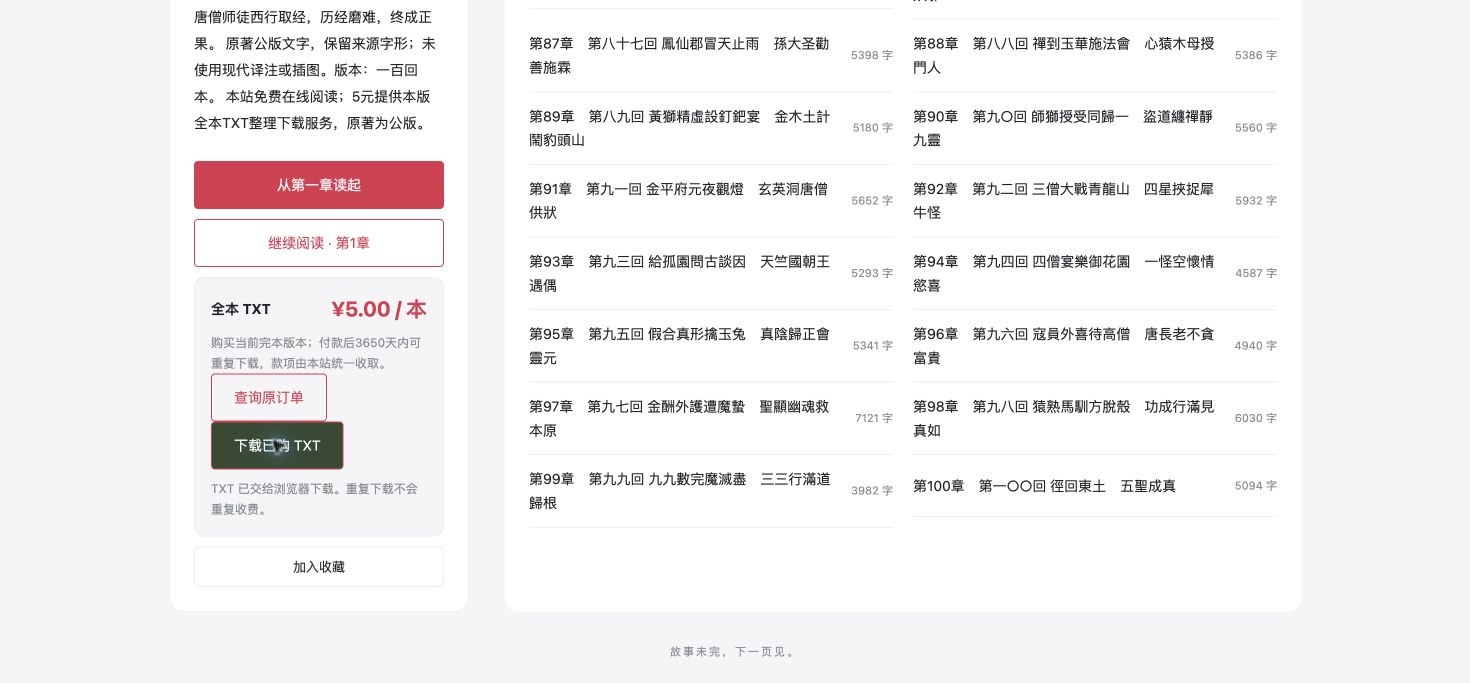Click the TXT 已交给浏览器下载 status note
1470x683 pixels.
[x=314, y=499]
